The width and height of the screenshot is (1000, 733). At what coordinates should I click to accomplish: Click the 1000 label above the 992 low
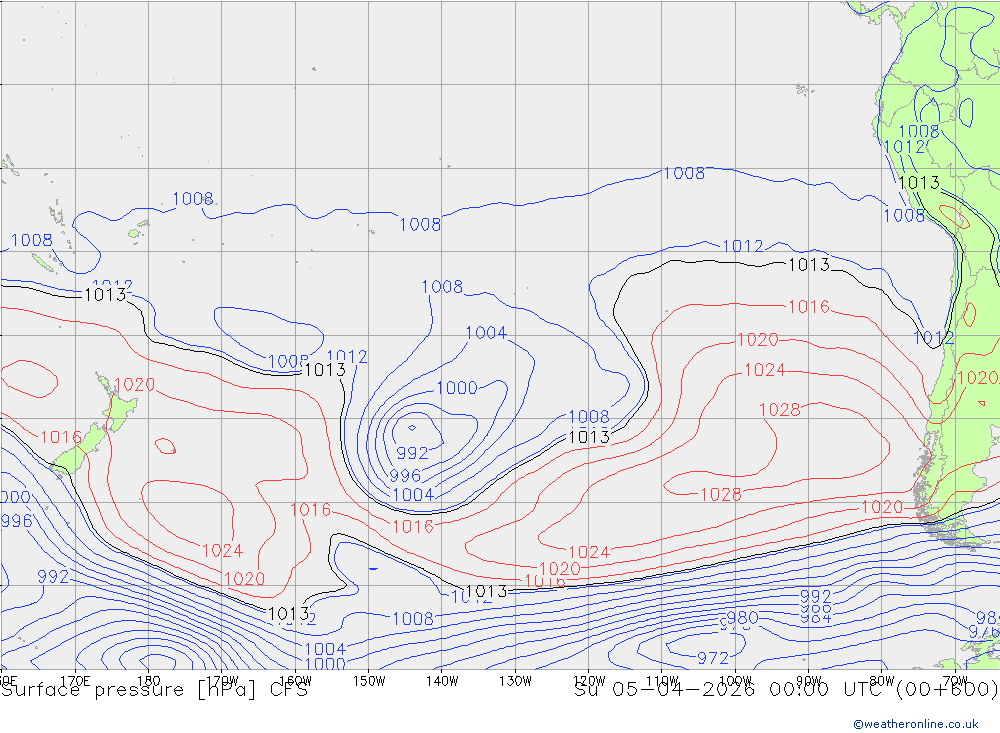click(457, 388)
